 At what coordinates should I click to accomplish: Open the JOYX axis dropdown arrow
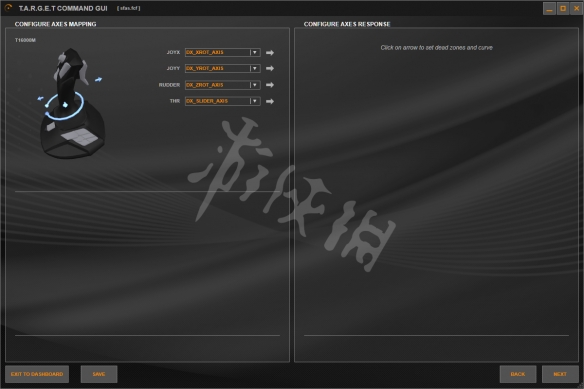255,53
